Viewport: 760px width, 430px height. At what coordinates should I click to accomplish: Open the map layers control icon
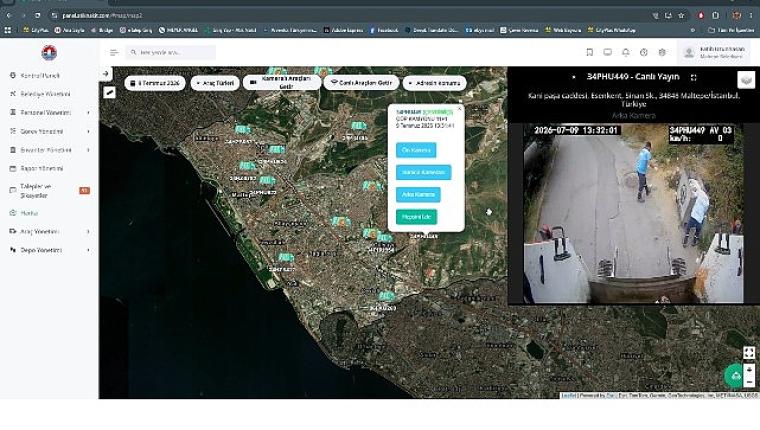click(x=746, y=80)
